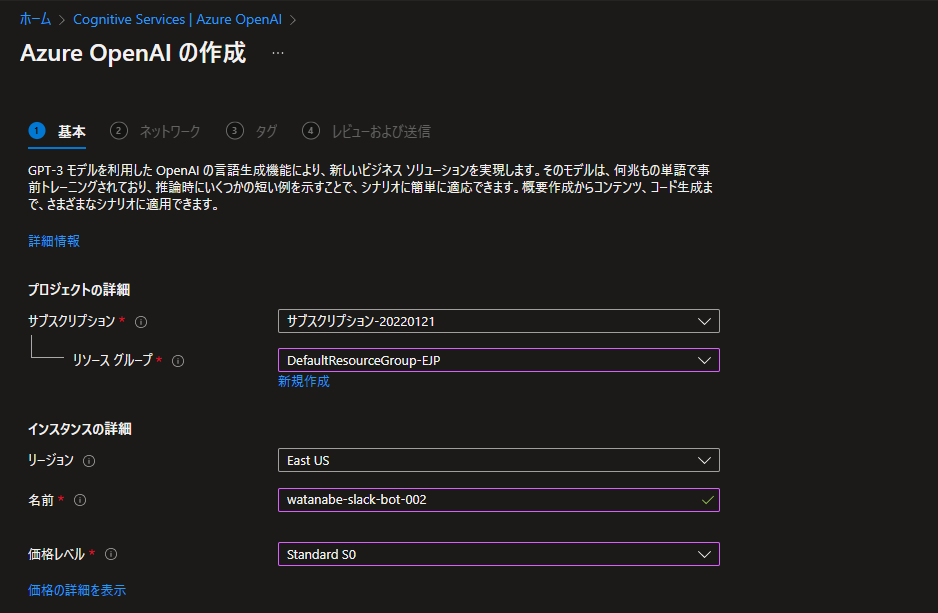Navigate back via the ホーム breadcrumb
This screenshot has height=613, width=938.
[x=33, y=18]
